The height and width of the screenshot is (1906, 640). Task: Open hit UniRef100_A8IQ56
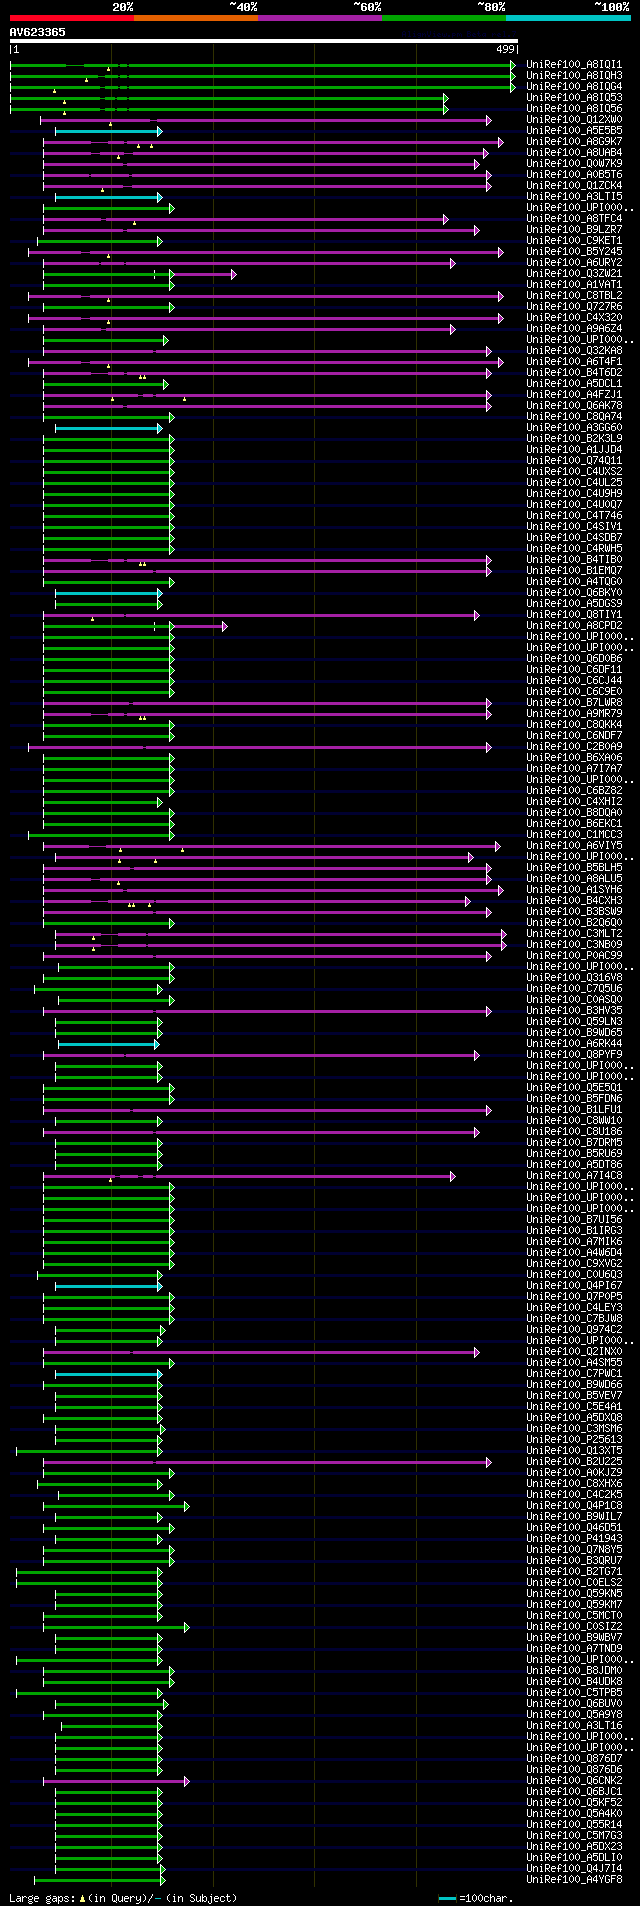tap(574, 109)
